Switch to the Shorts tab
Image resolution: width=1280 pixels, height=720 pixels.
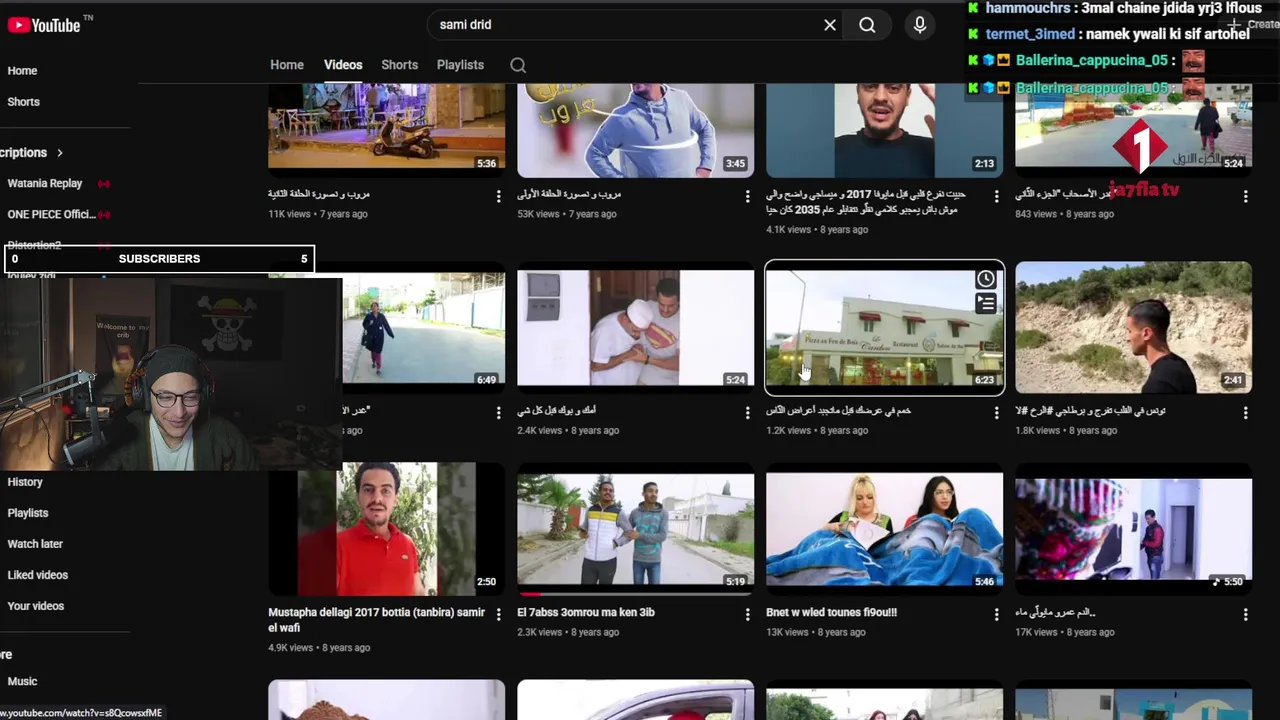[399, 65]
